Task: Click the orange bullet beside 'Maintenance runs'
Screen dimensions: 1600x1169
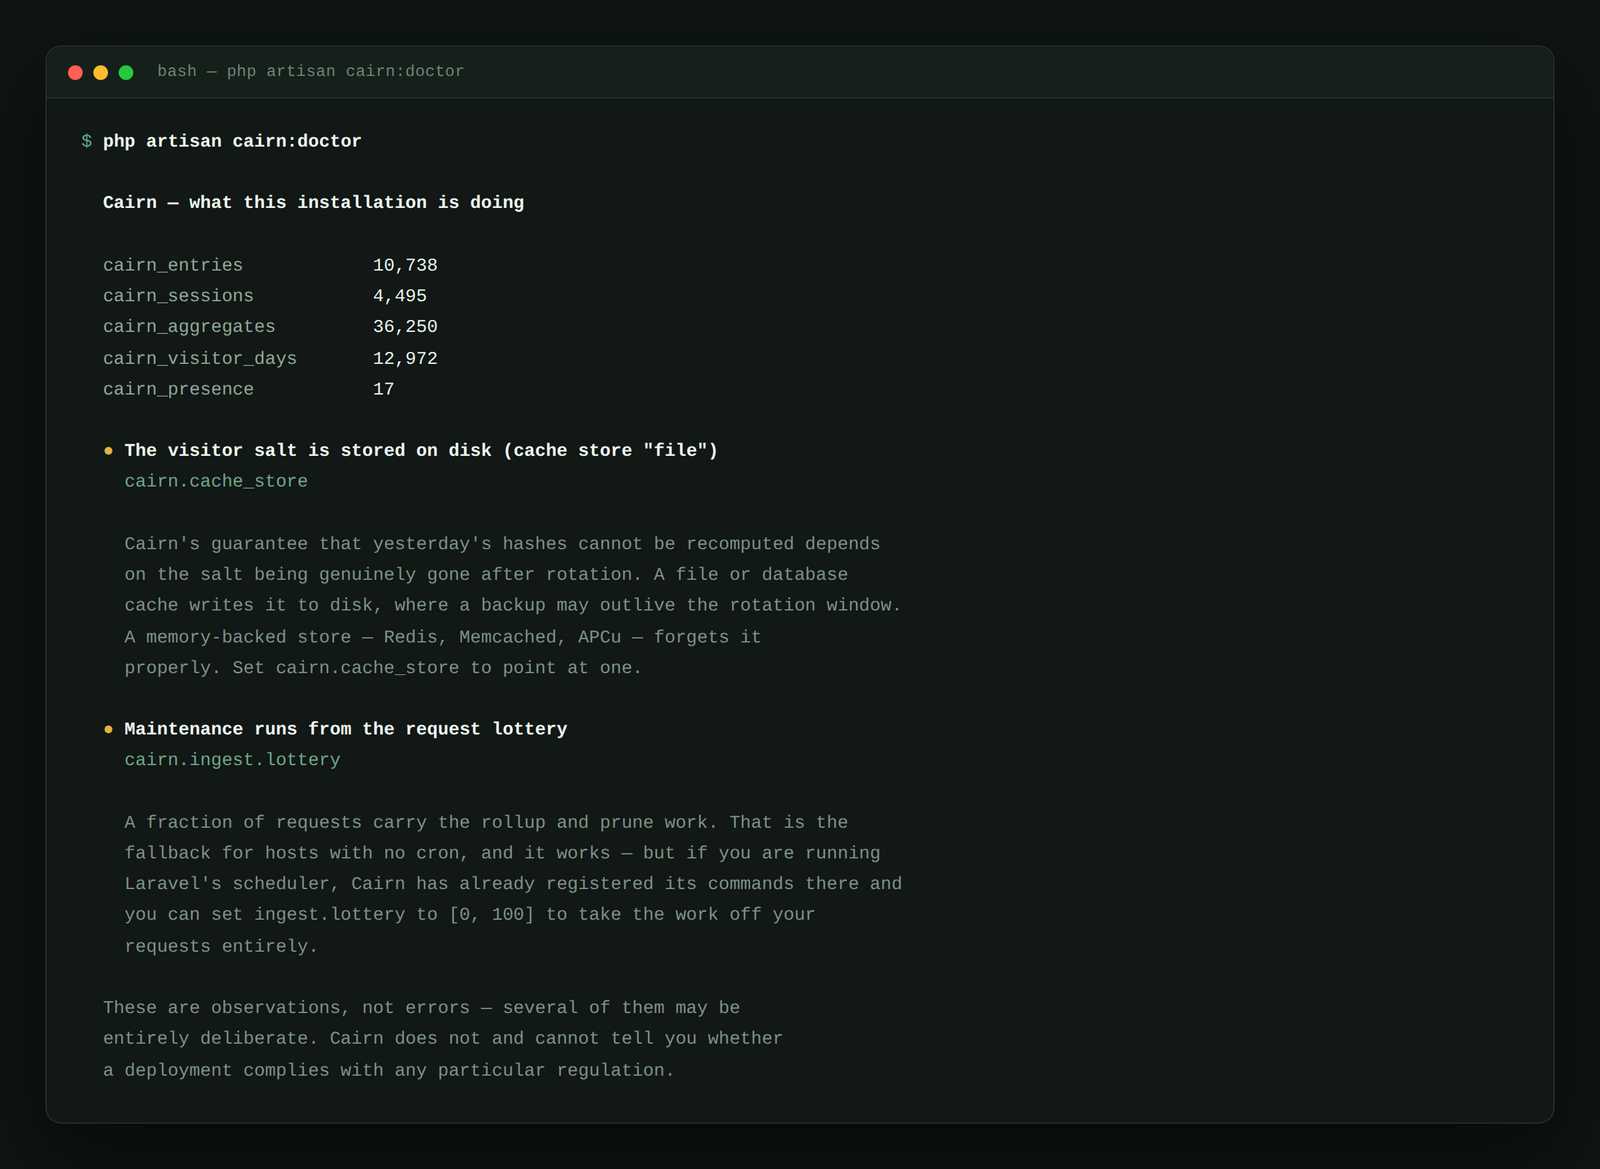Action: point(108,729)
